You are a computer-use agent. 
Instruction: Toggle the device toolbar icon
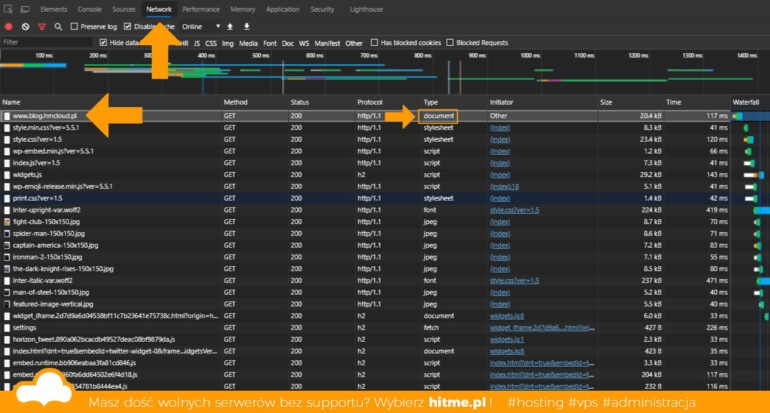[25, 9]
